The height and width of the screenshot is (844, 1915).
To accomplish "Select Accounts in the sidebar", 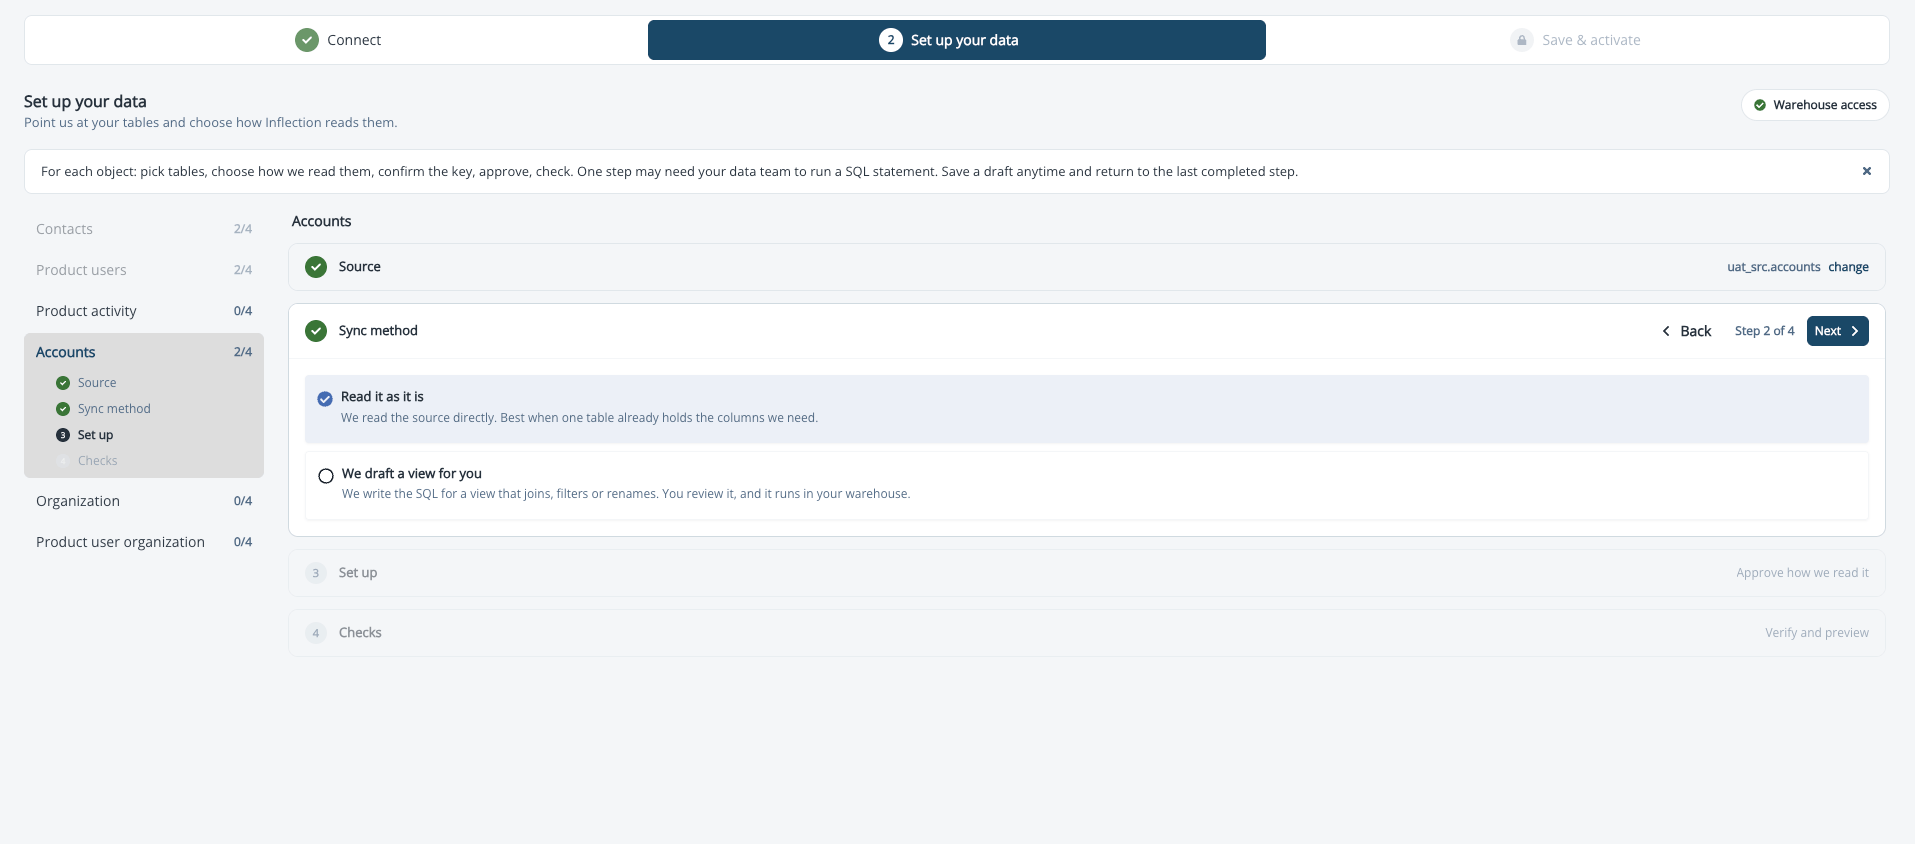I will pyautogui.click(x=144, y=352).
